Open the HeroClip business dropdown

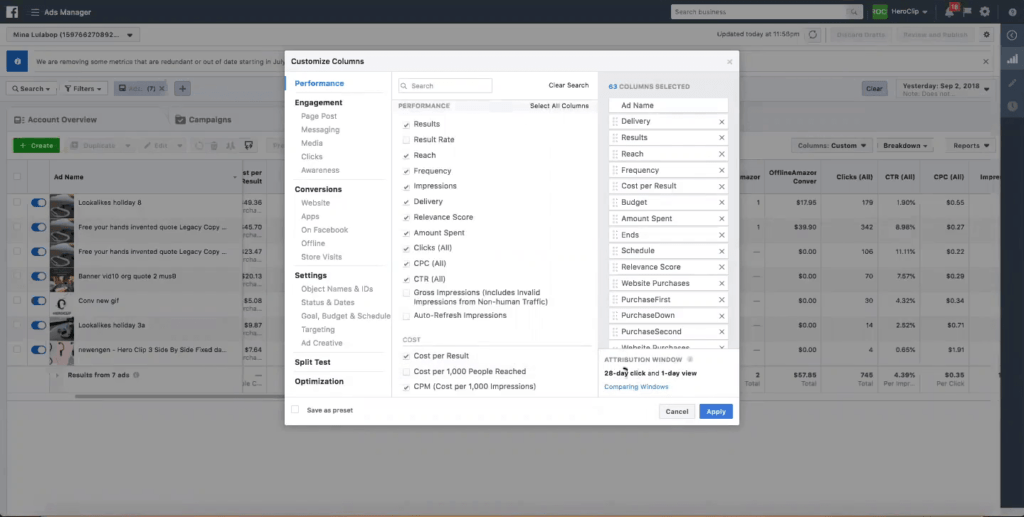(x=910, y=12)
